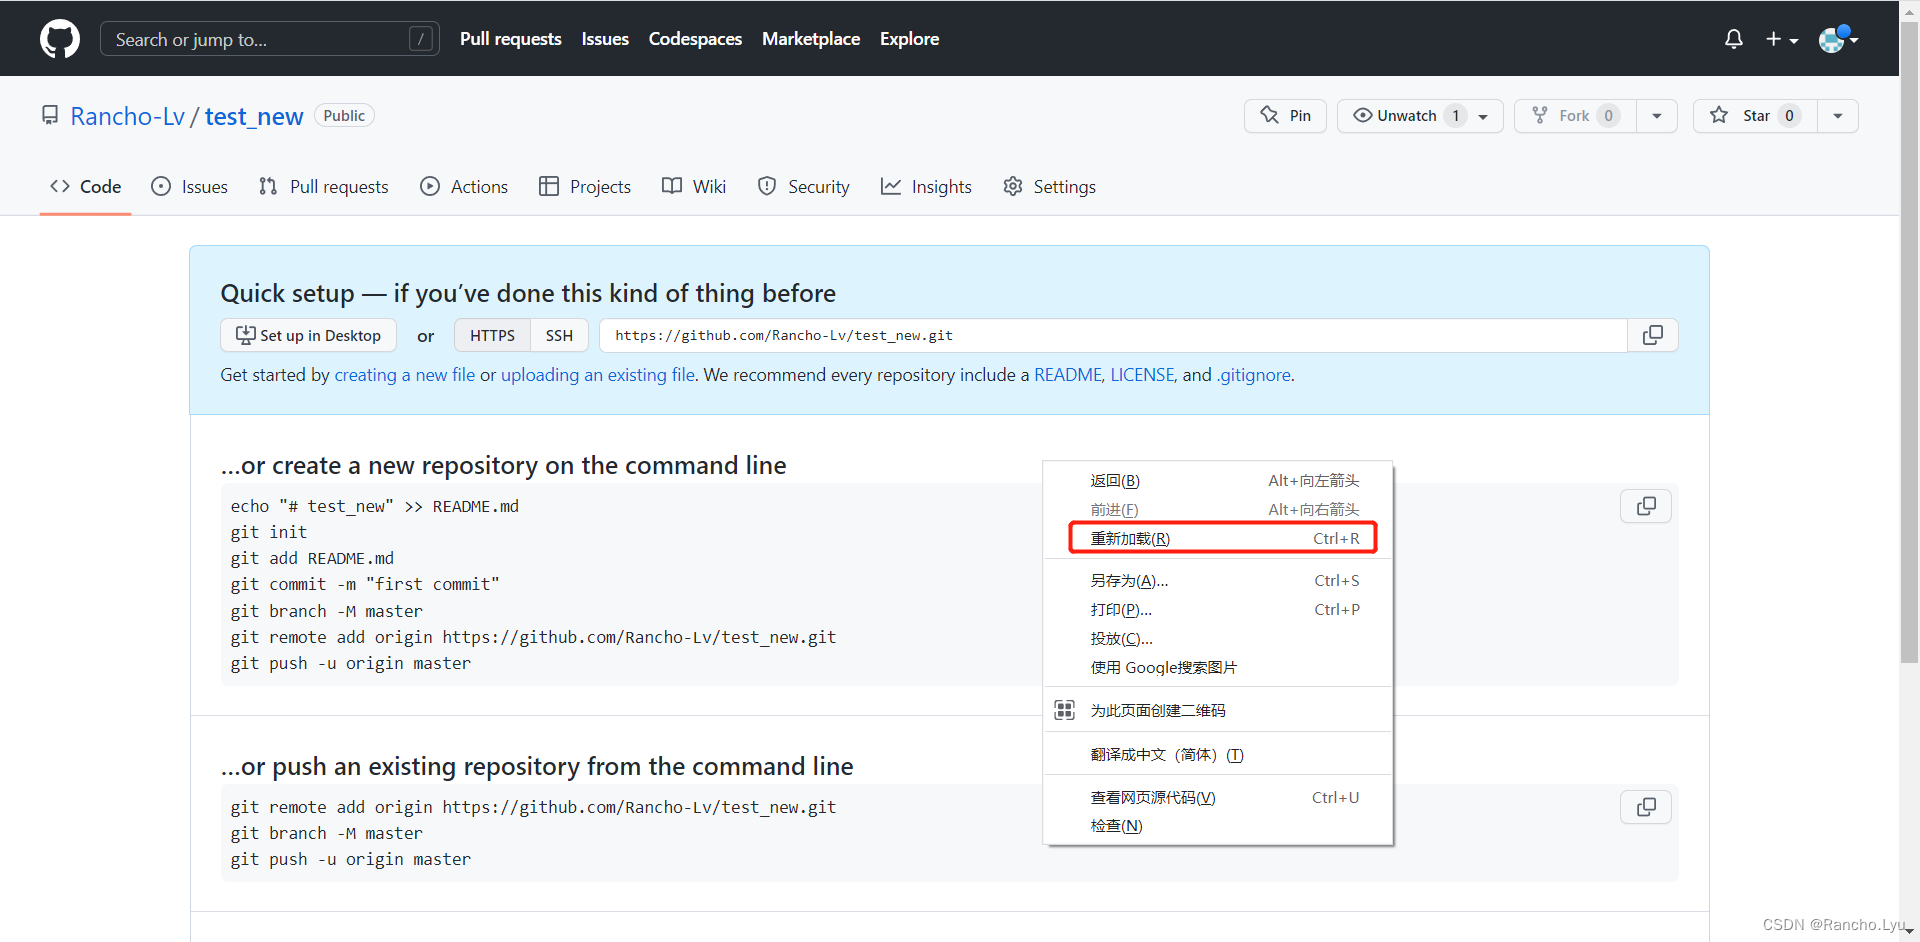Screen dimensions: 1920x942
Task: Open the Security tab
Action: pos(804,187)
